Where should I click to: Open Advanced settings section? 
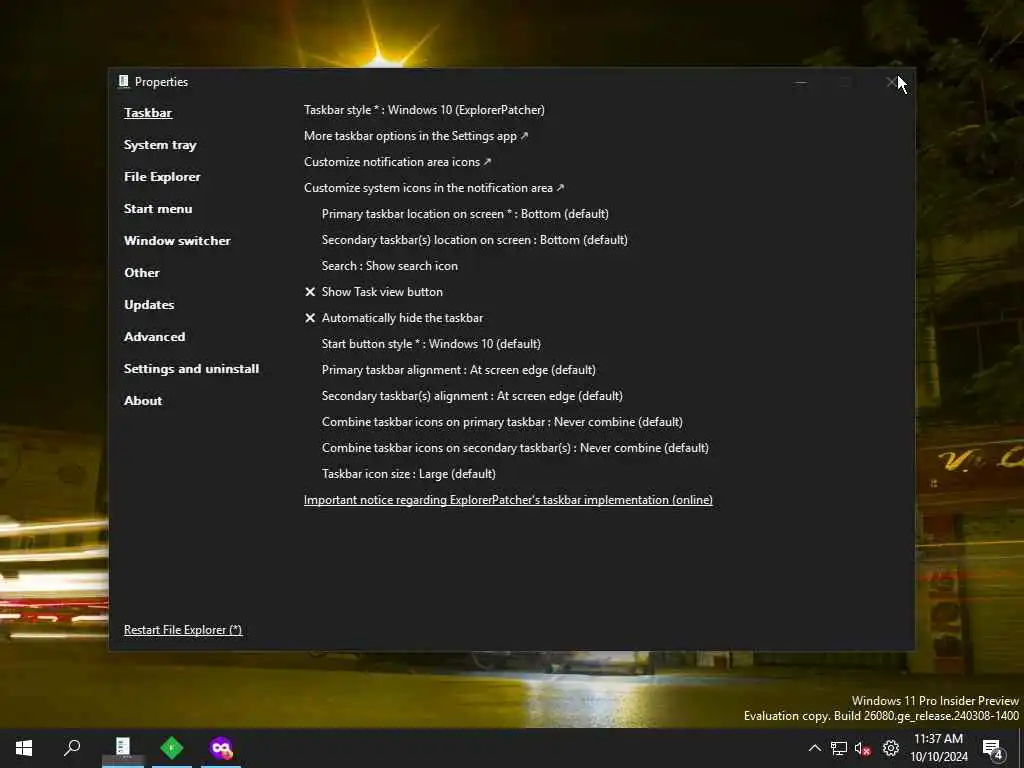point(155,336)
